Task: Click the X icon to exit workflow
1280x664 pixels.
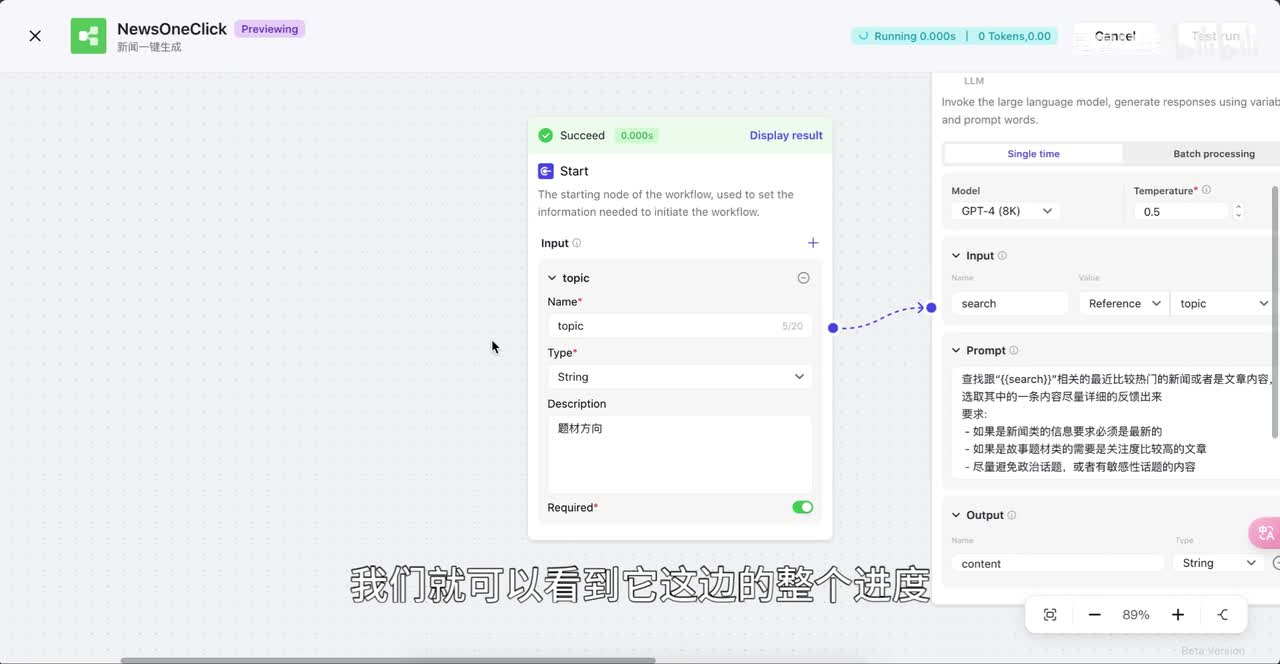Action: coord(35,36)
